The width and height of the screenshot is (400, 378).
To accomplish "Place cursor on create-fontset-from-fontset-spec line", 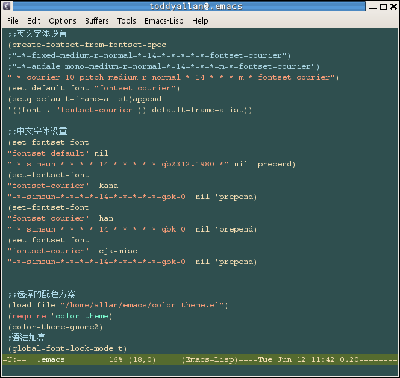I will click(87, 45).
